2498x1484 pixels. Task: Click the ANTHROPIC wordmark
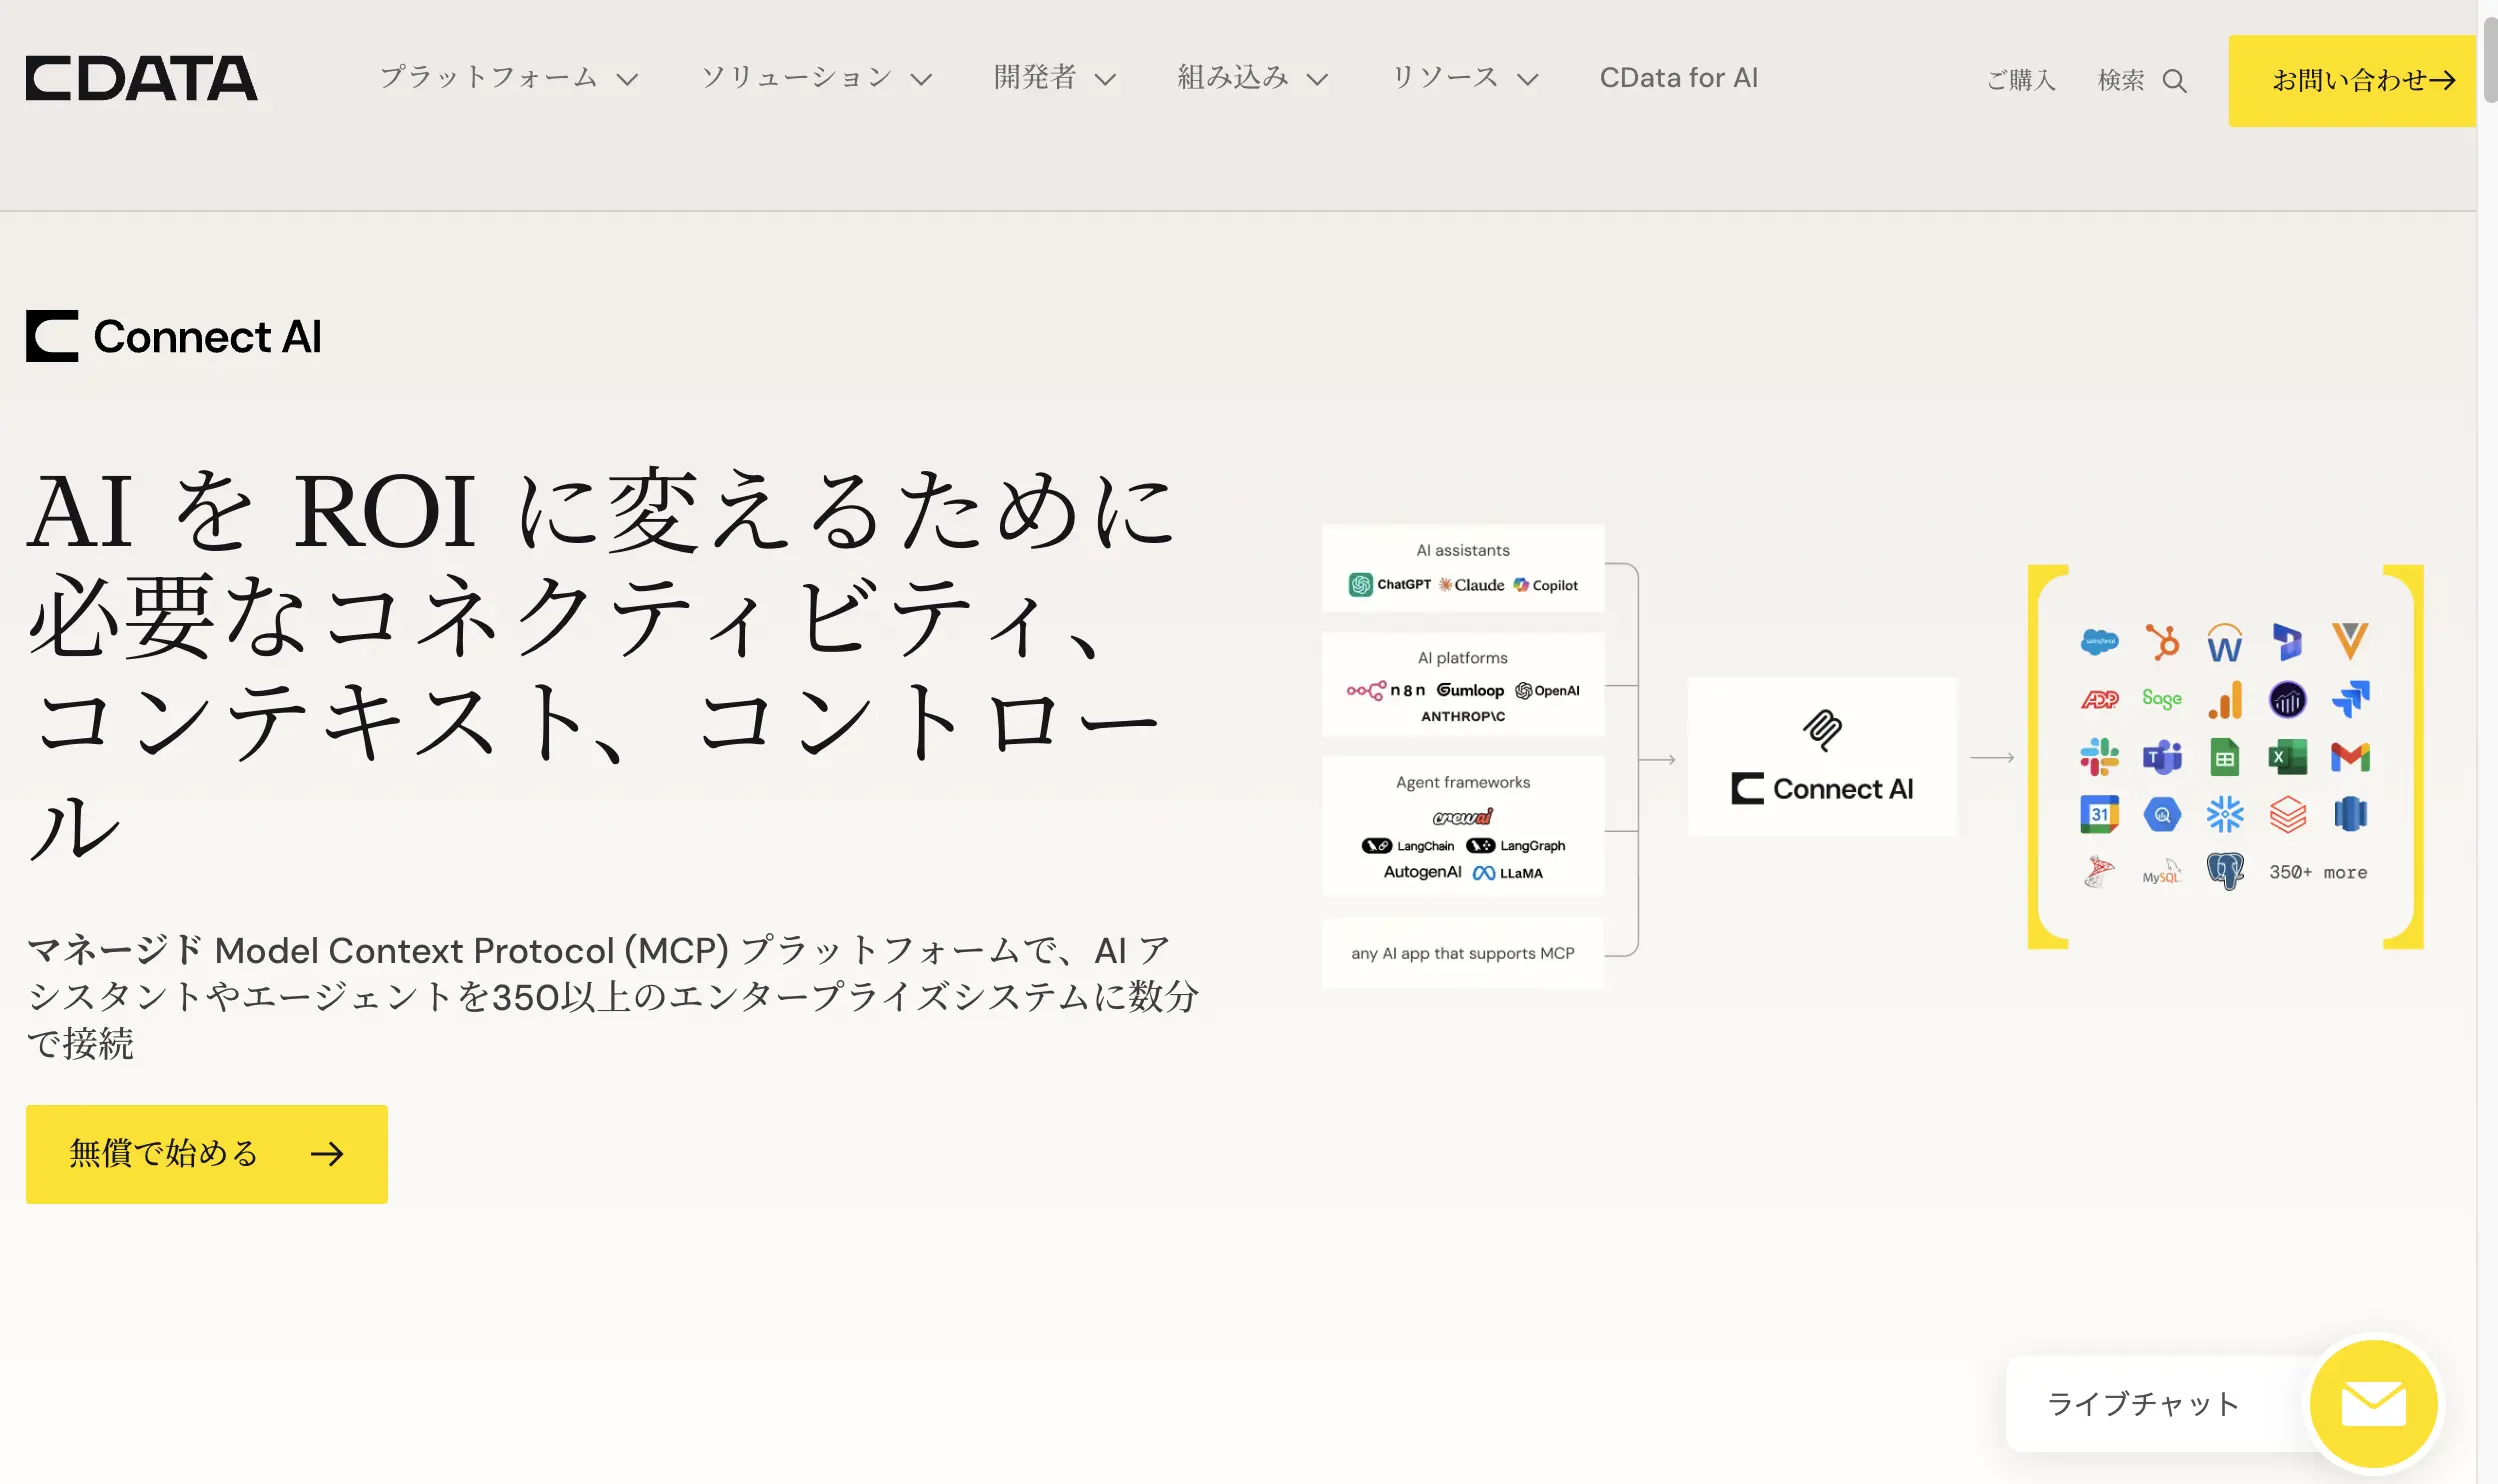tap(1462, 716)
